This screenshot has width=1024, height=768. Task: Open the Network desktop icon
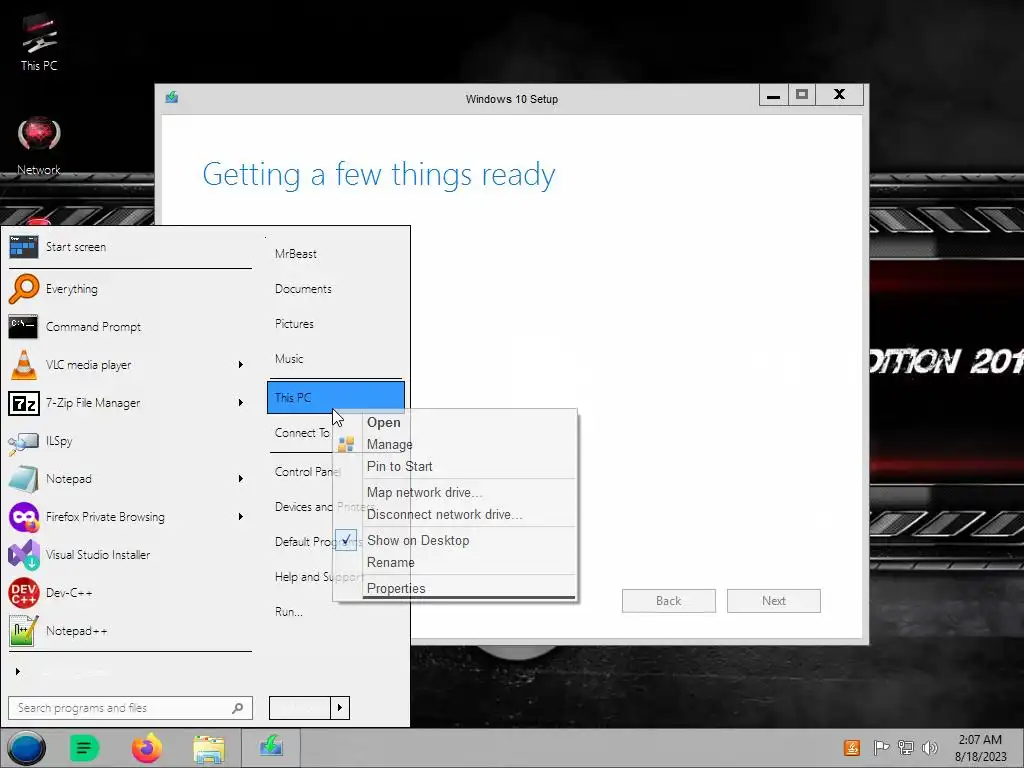coord(39,146)
